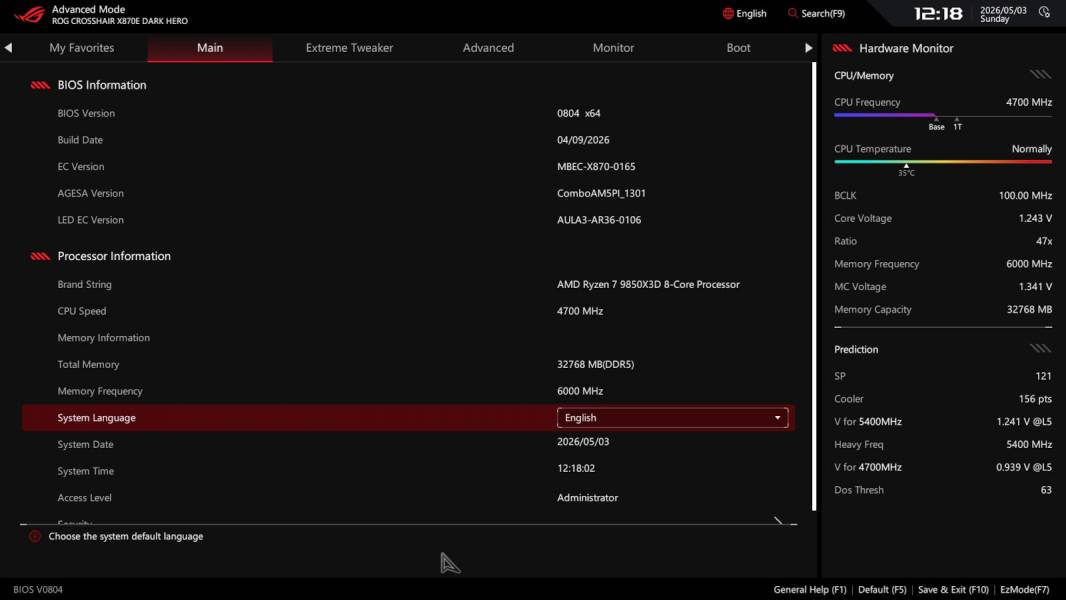Image resolution: width=1066 pixels, height=600 pixels.
Task: Click the CPU Speed label
Action: click(x=82, y=311)
